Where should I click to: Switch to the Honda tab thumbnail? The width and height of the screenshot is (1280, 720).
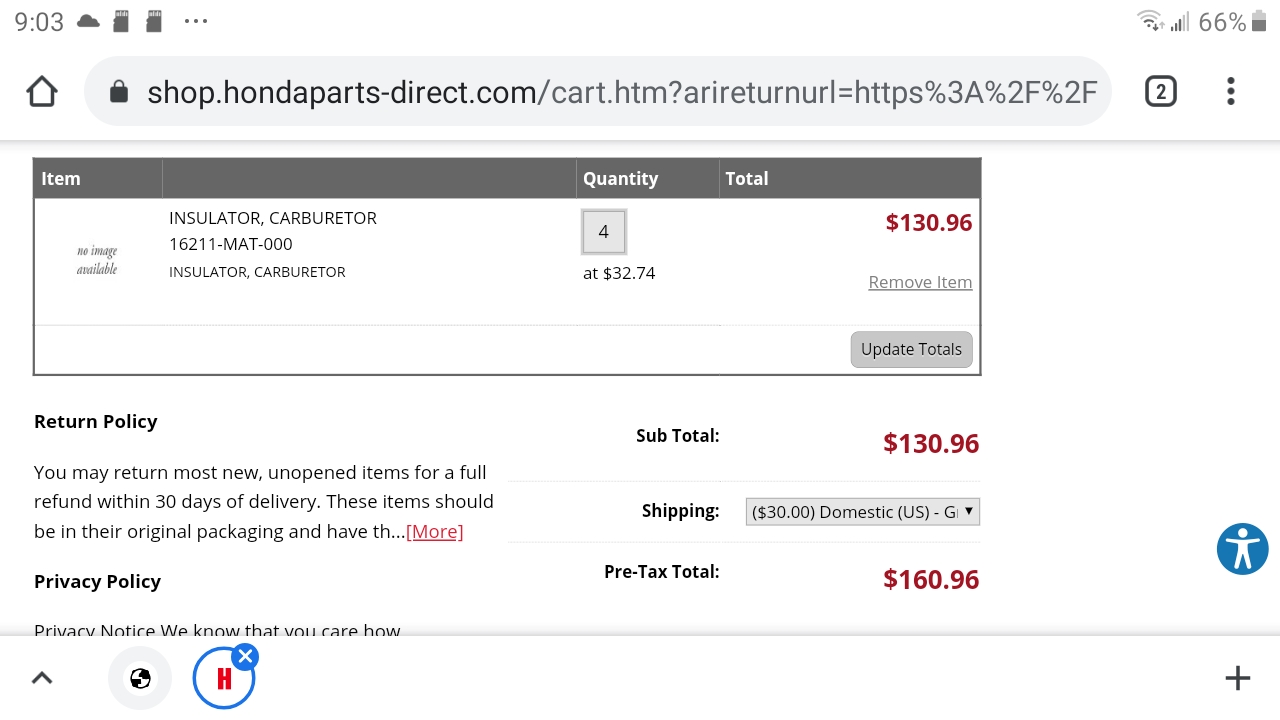click(224, 679)
